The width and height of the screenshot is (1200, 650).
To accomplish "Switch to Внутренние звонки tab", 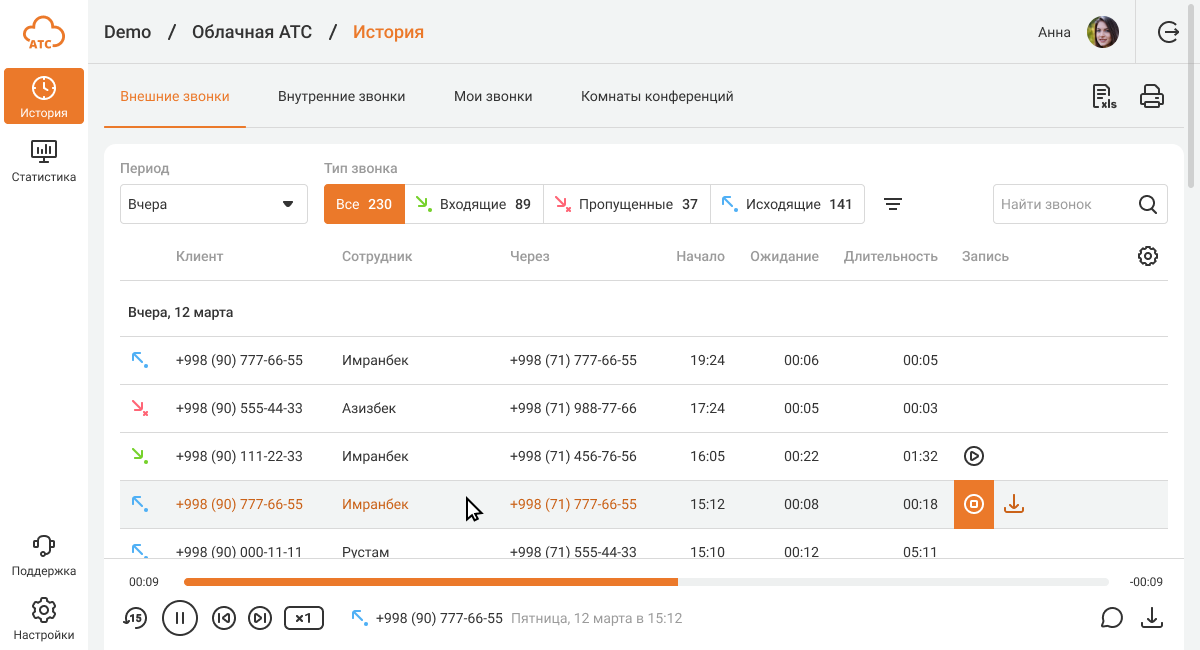I will (x=341, y=97).
